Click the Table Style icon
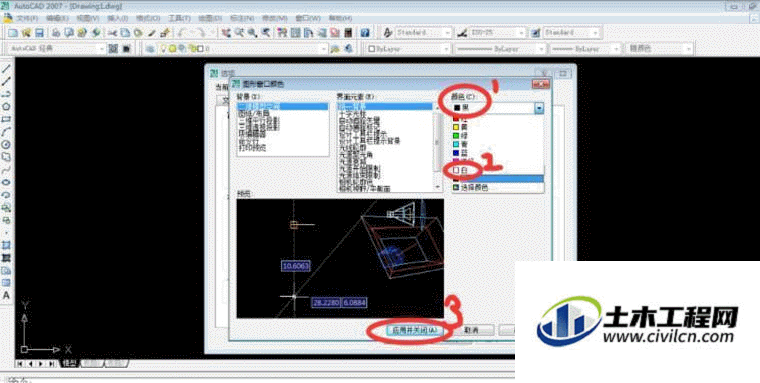Viewport: 760px width, 383px height. click(x=536, y=33)
